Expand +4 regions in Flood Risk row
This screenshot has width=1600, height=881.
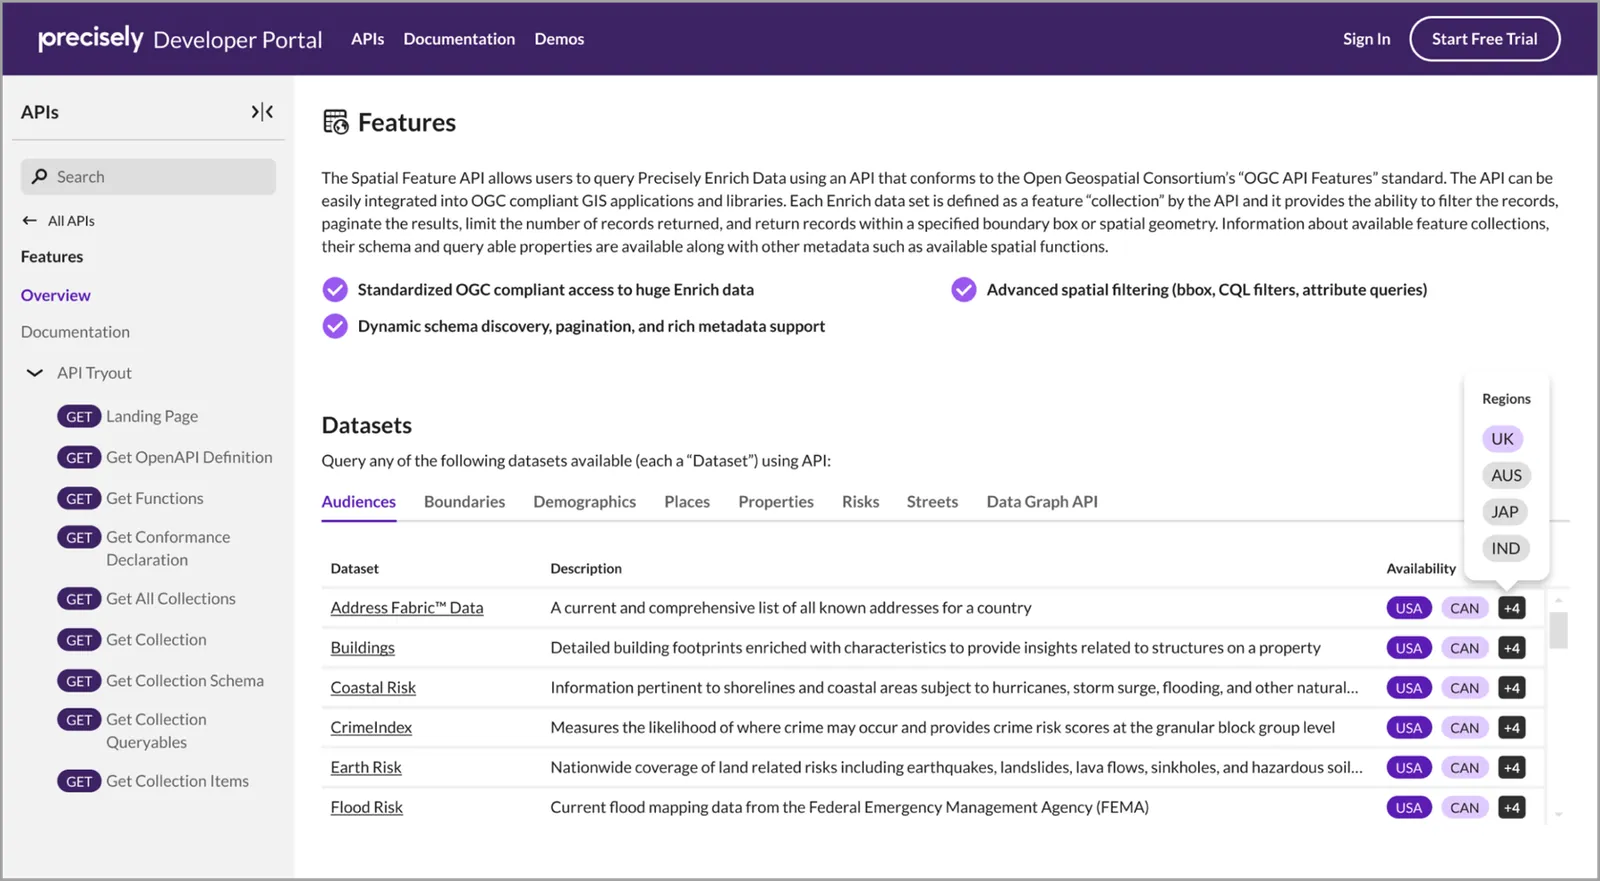1512,808
